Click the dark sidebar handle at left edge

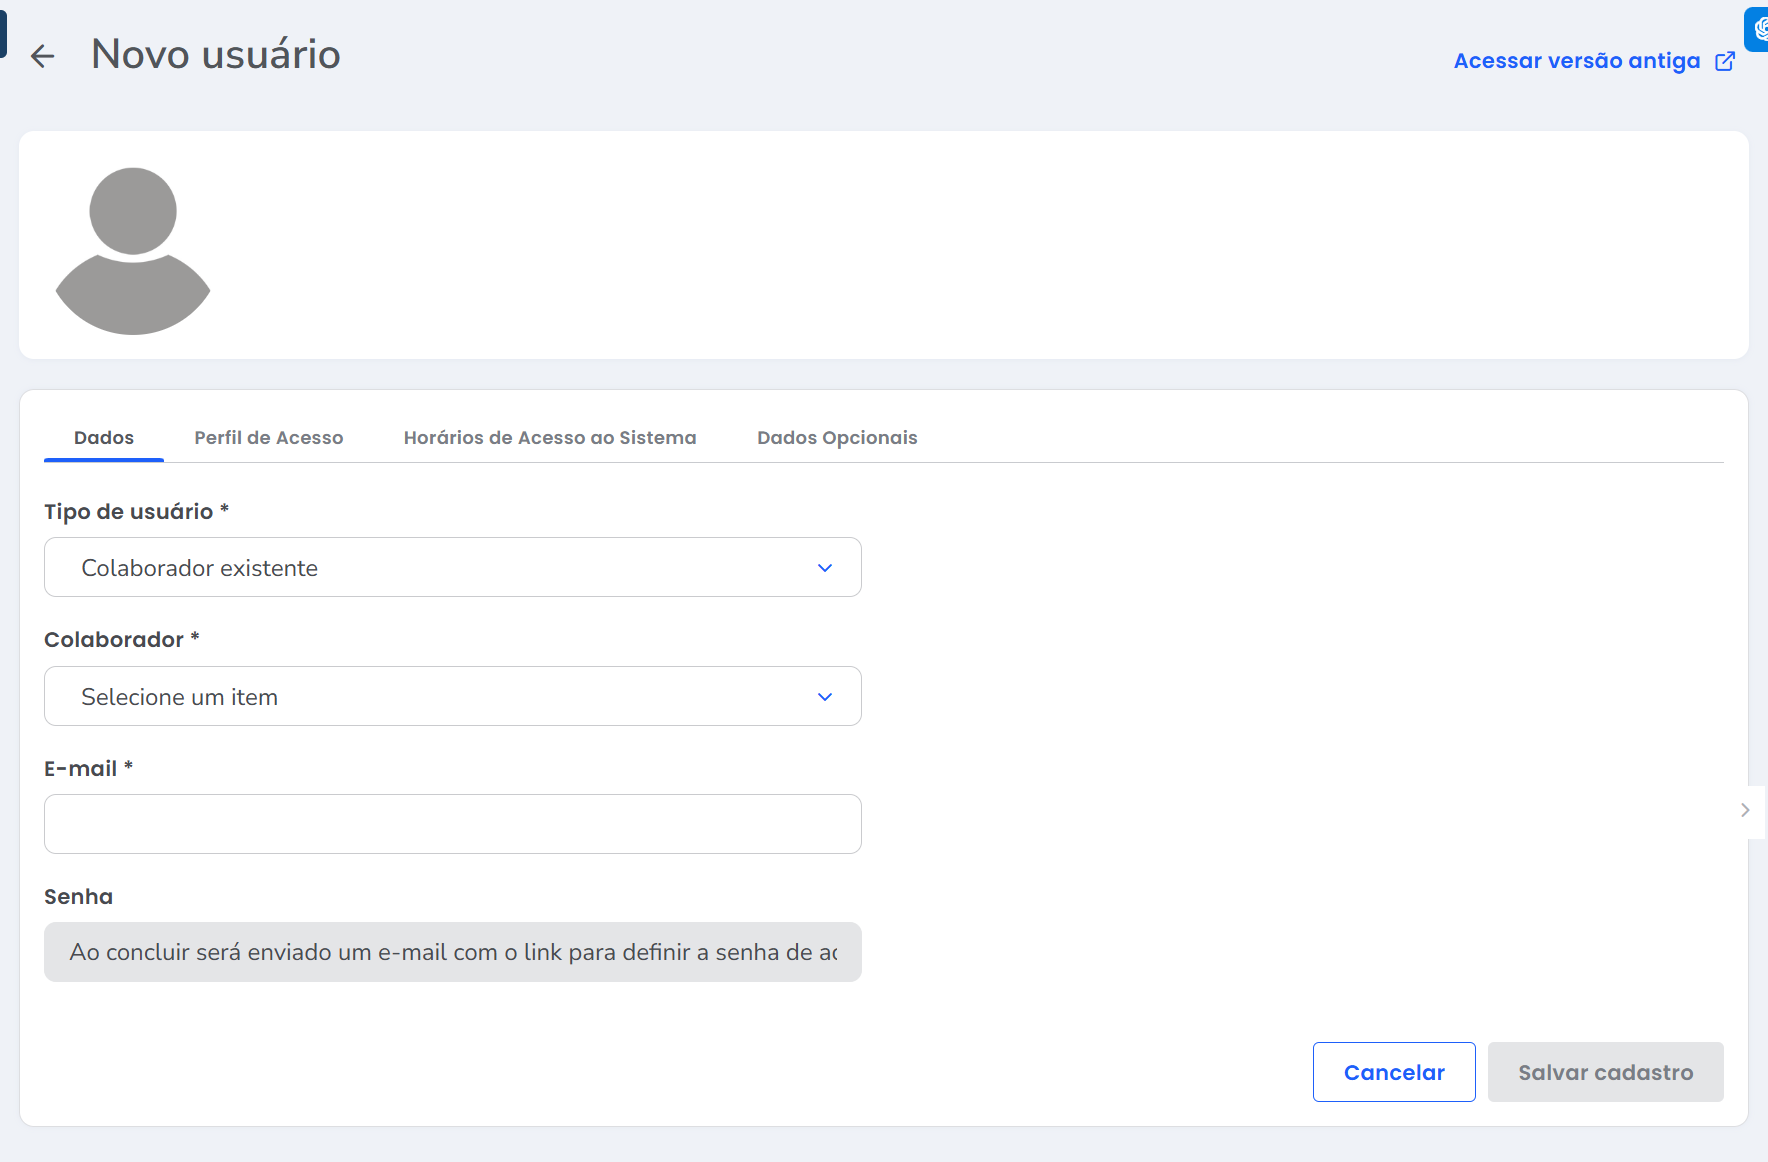click(3, 32)
